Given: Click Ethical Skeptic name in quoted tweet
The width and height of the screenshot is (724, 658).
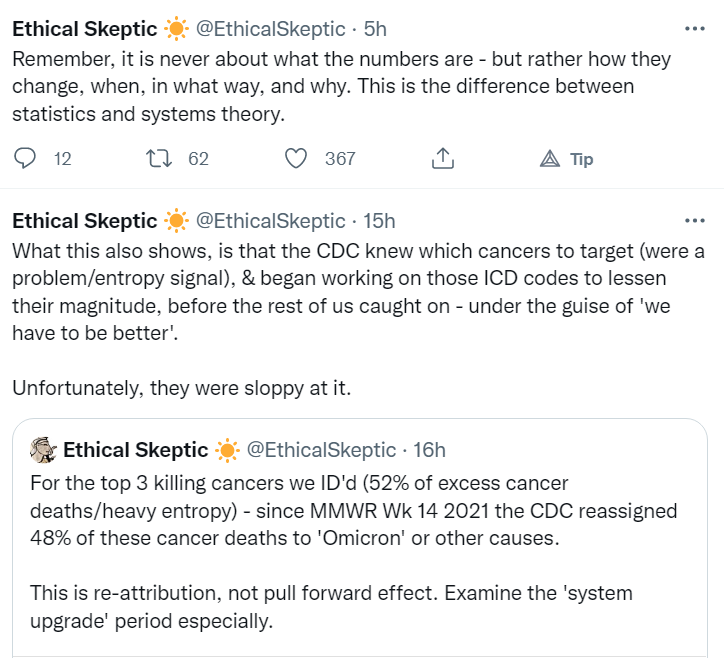Looking at the screenshot, I should (x=135, y=450).
